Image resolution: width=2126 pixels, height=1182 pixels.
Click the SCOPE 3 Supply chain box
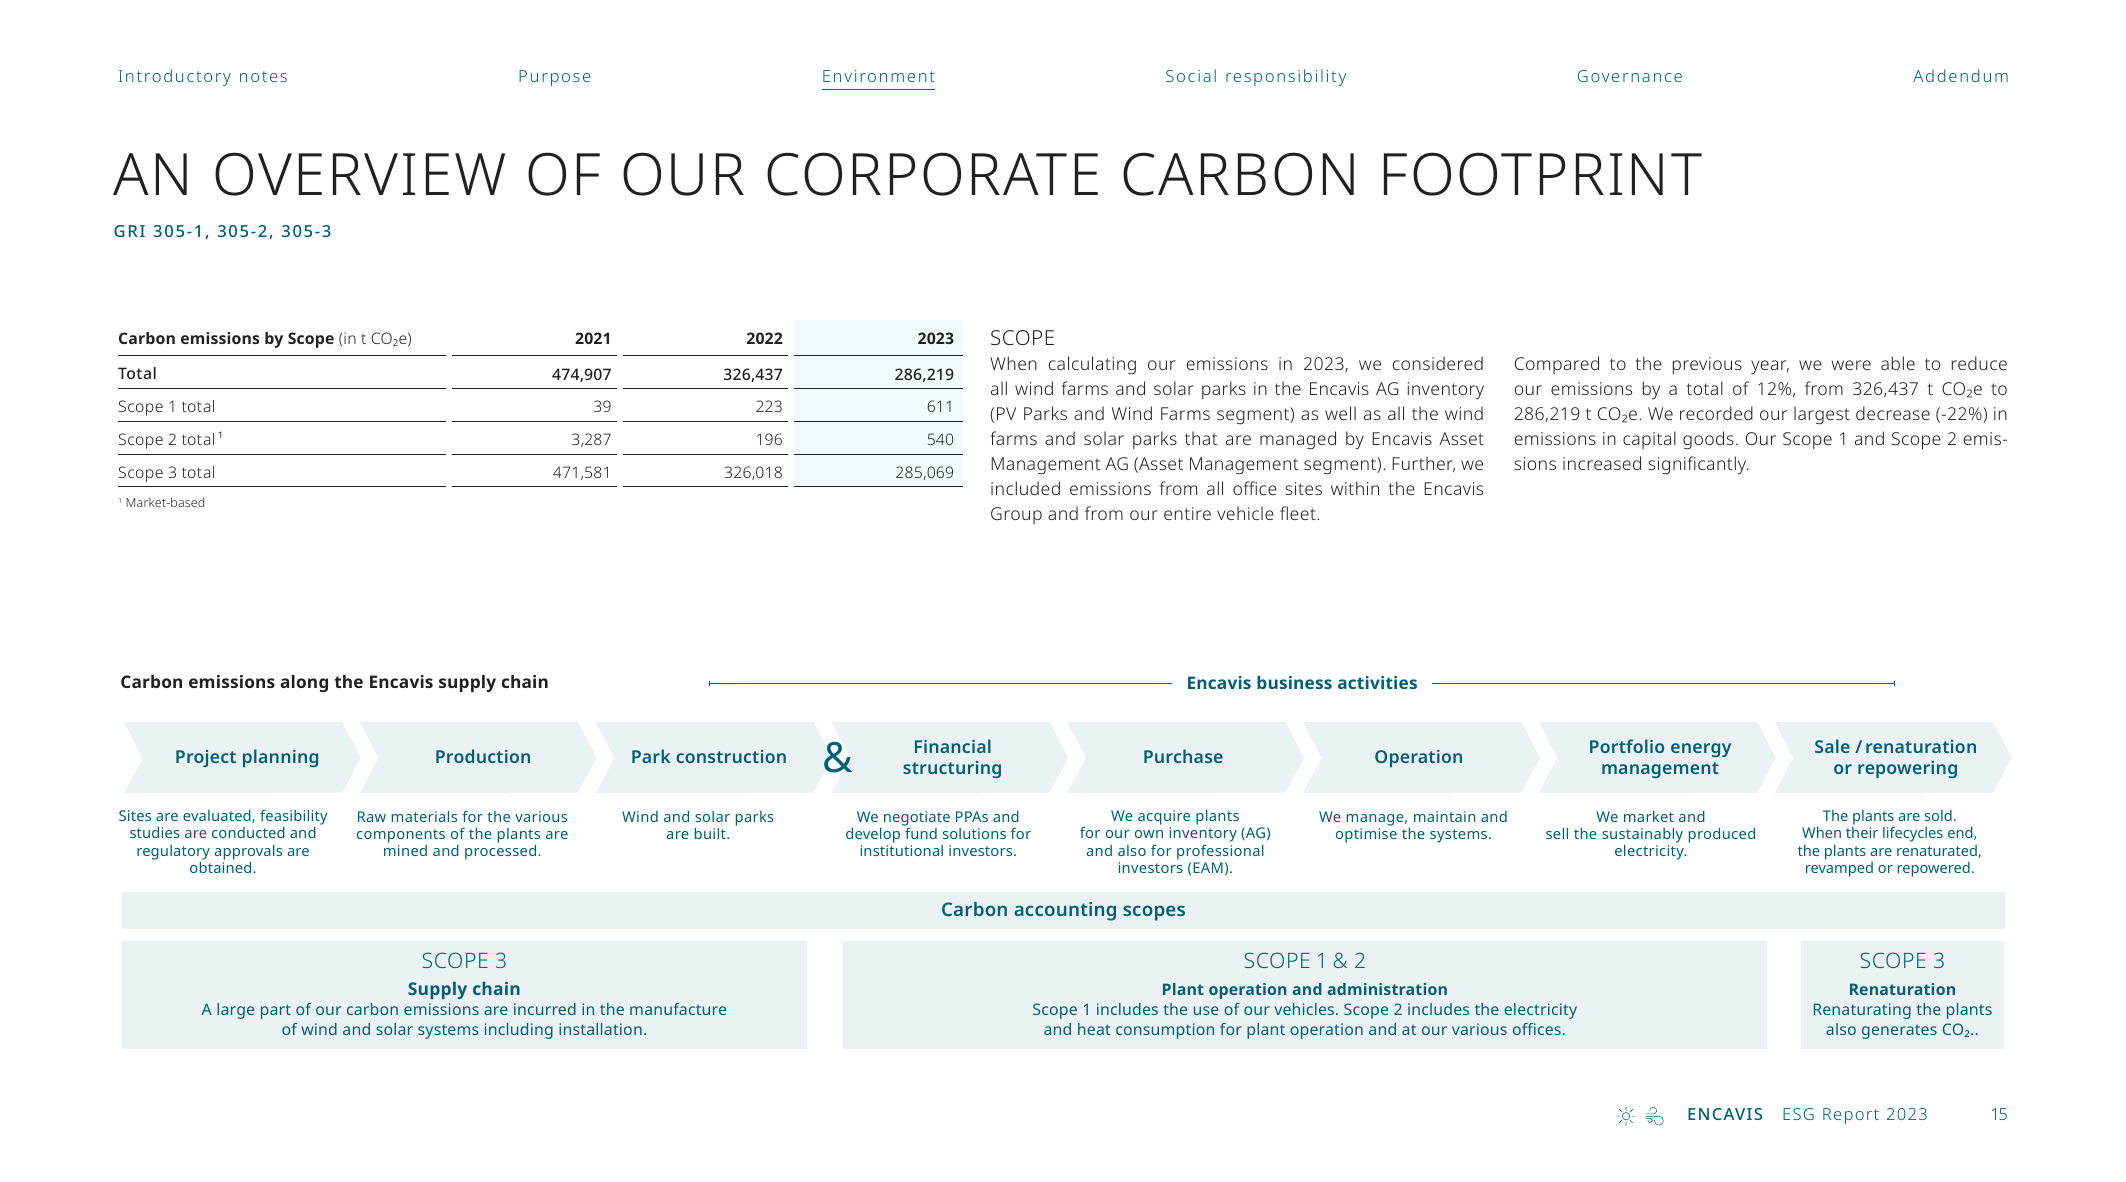(x=464, y=995)
